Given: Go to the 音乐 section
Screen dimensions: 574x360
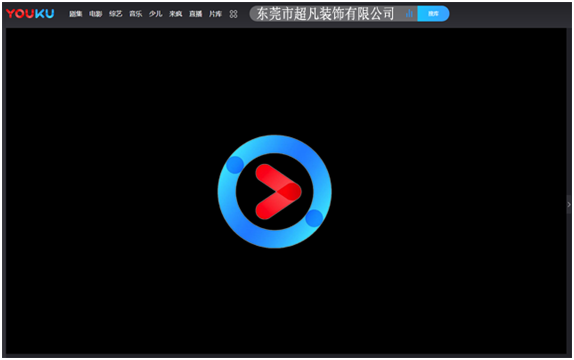Looking at the screenshot, I should click(135, 14).
